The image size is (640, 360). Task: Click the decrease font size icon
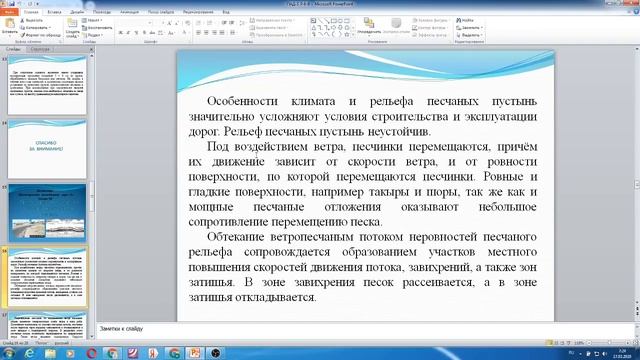(x=177, y=23)
